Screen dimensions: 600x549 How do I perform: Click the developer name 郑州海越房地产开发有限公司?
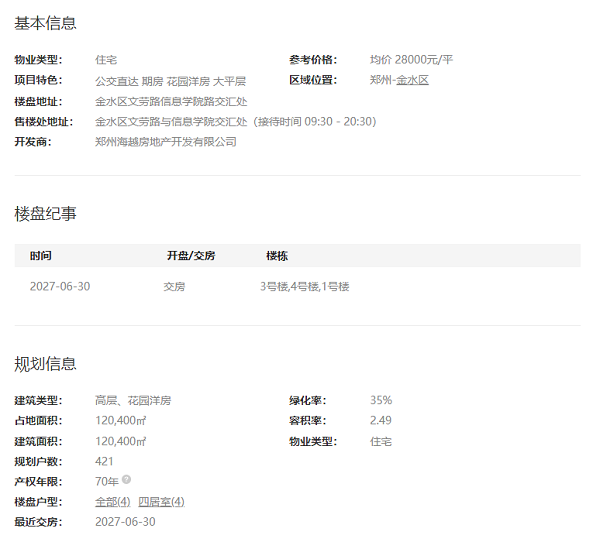tap(165, 142)
